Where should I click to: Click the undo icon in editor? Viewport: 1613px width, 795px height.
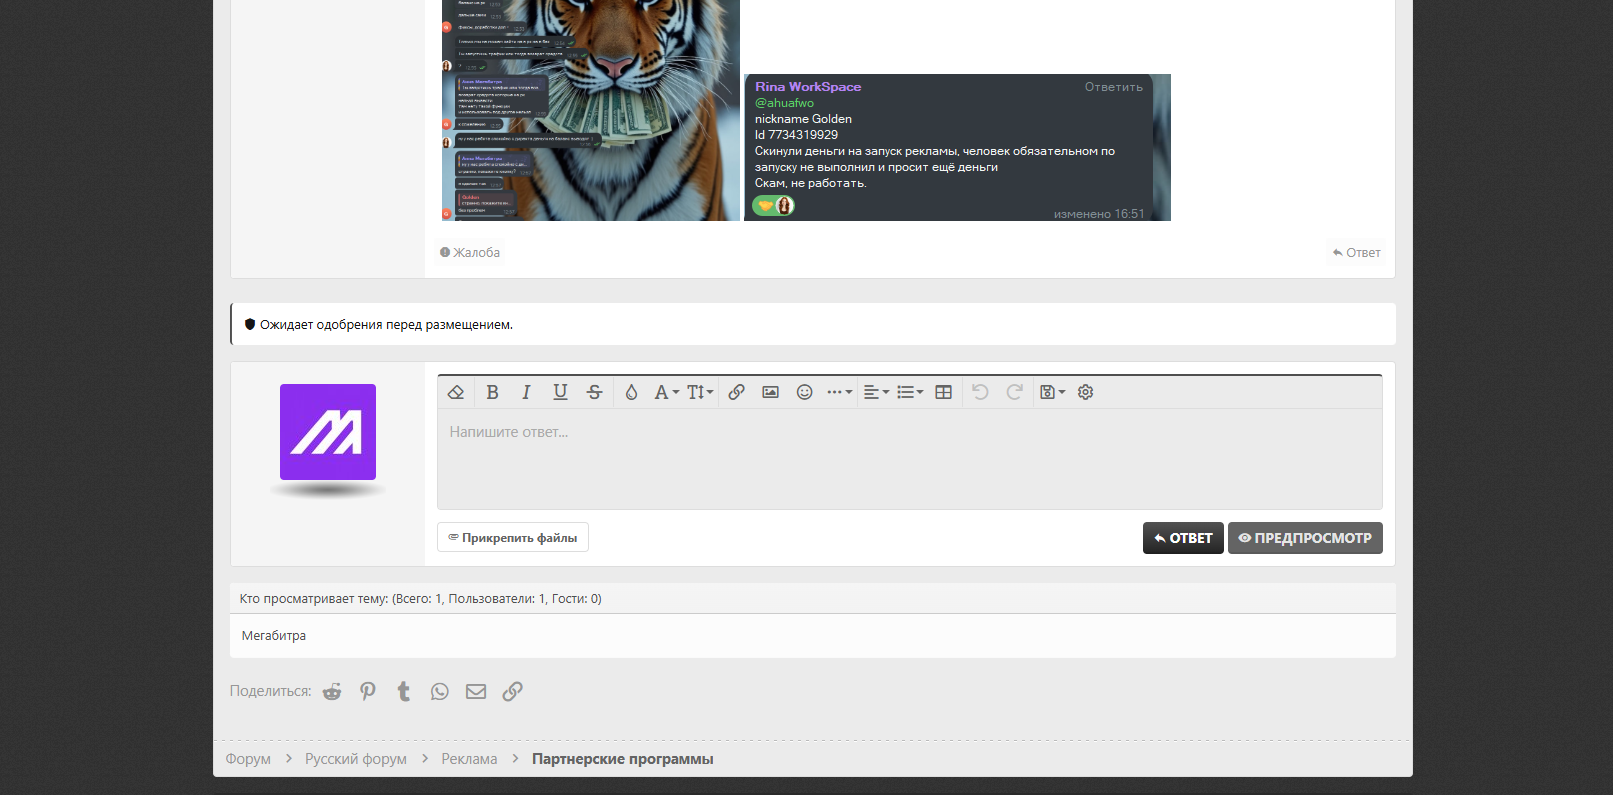980,392
